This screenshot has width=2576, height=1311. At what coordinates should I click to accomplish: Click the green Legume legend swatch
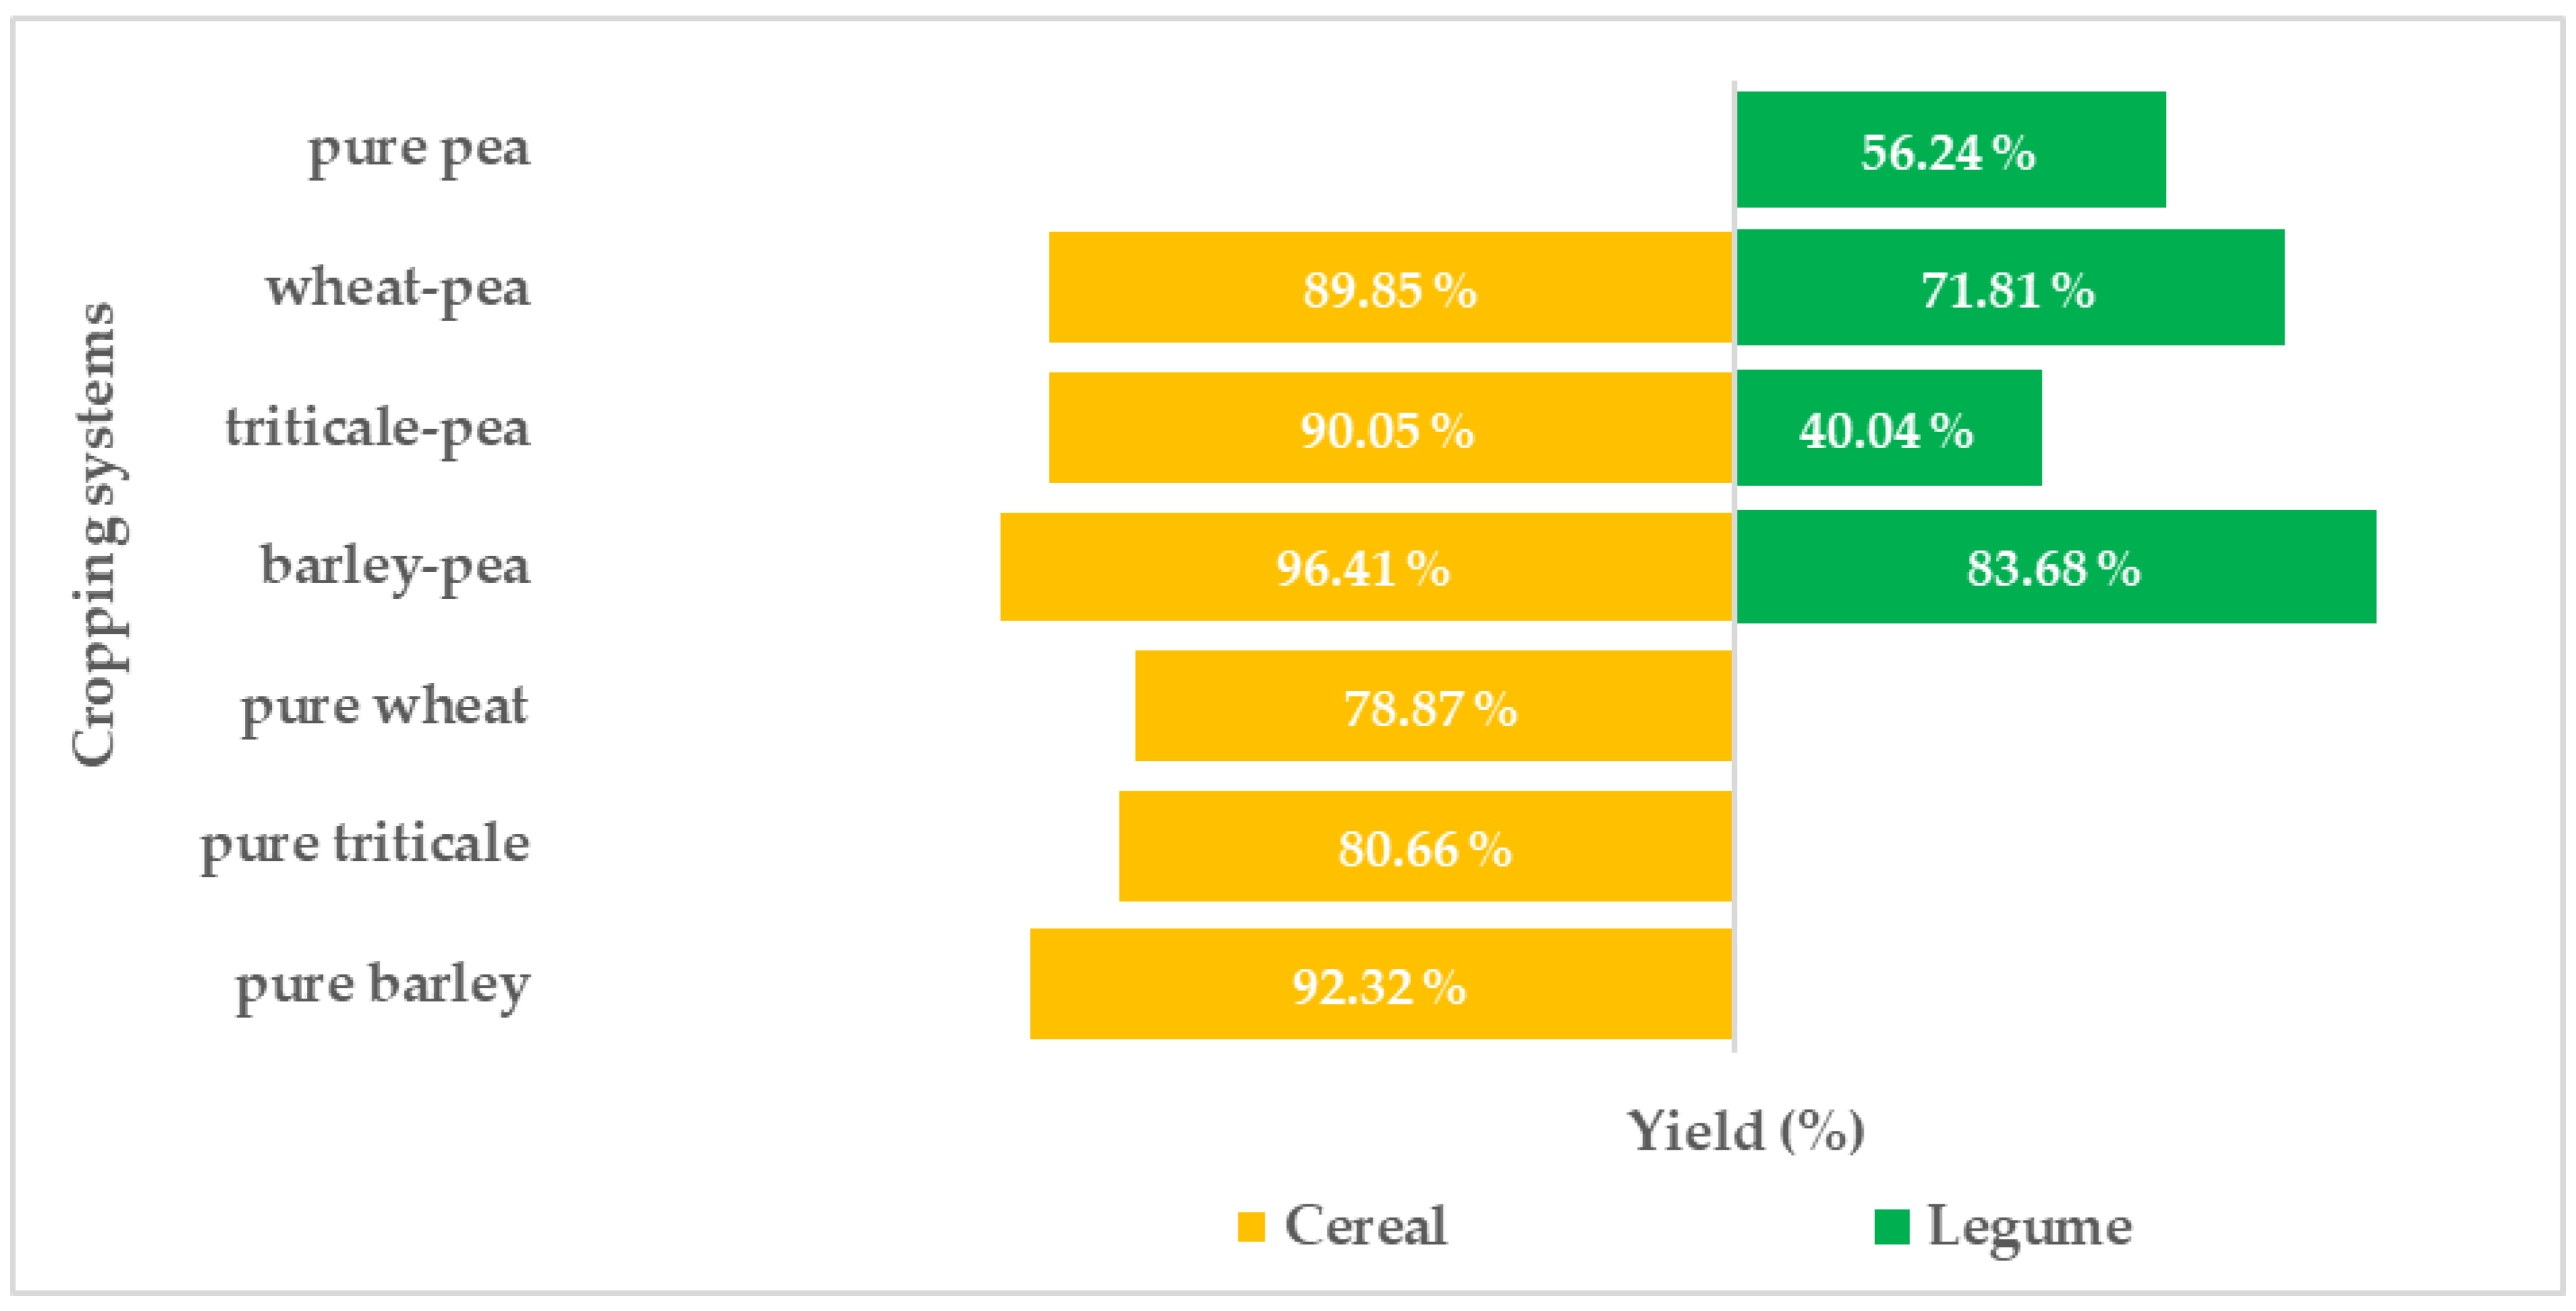point(1891,1227)
